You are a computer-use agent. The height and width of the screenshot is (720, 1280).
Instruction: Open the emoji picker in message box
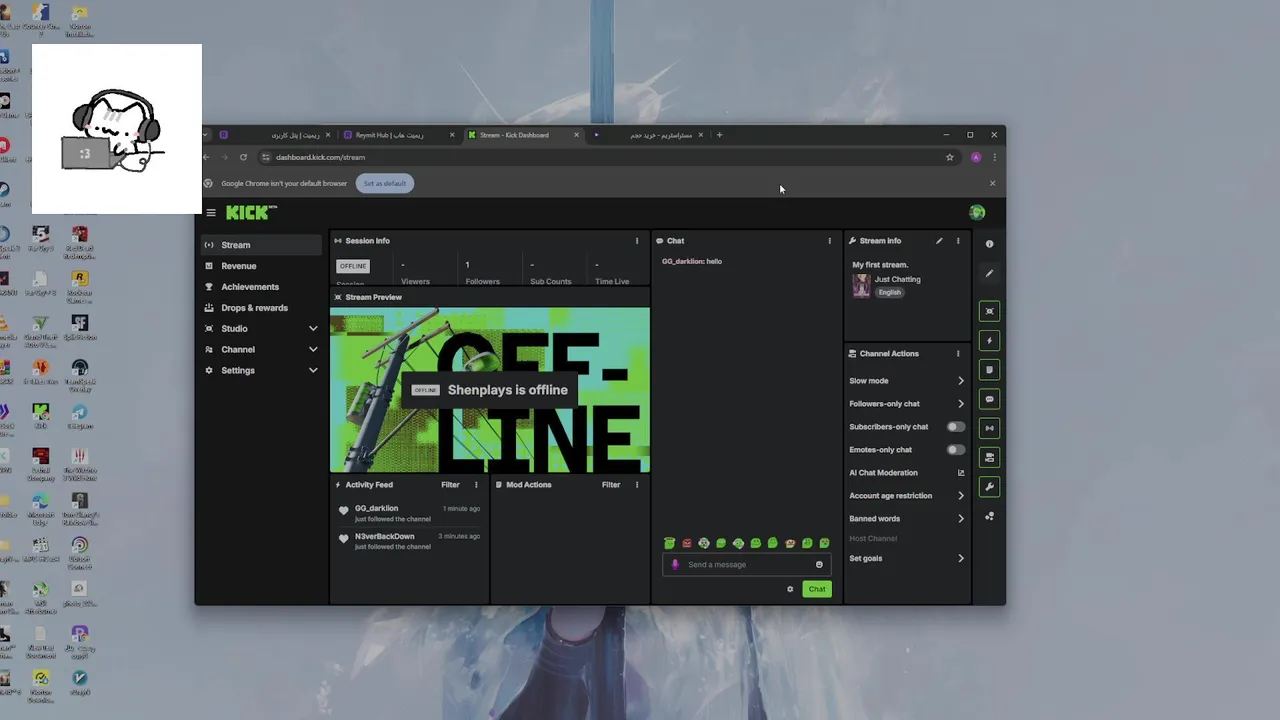819,565
